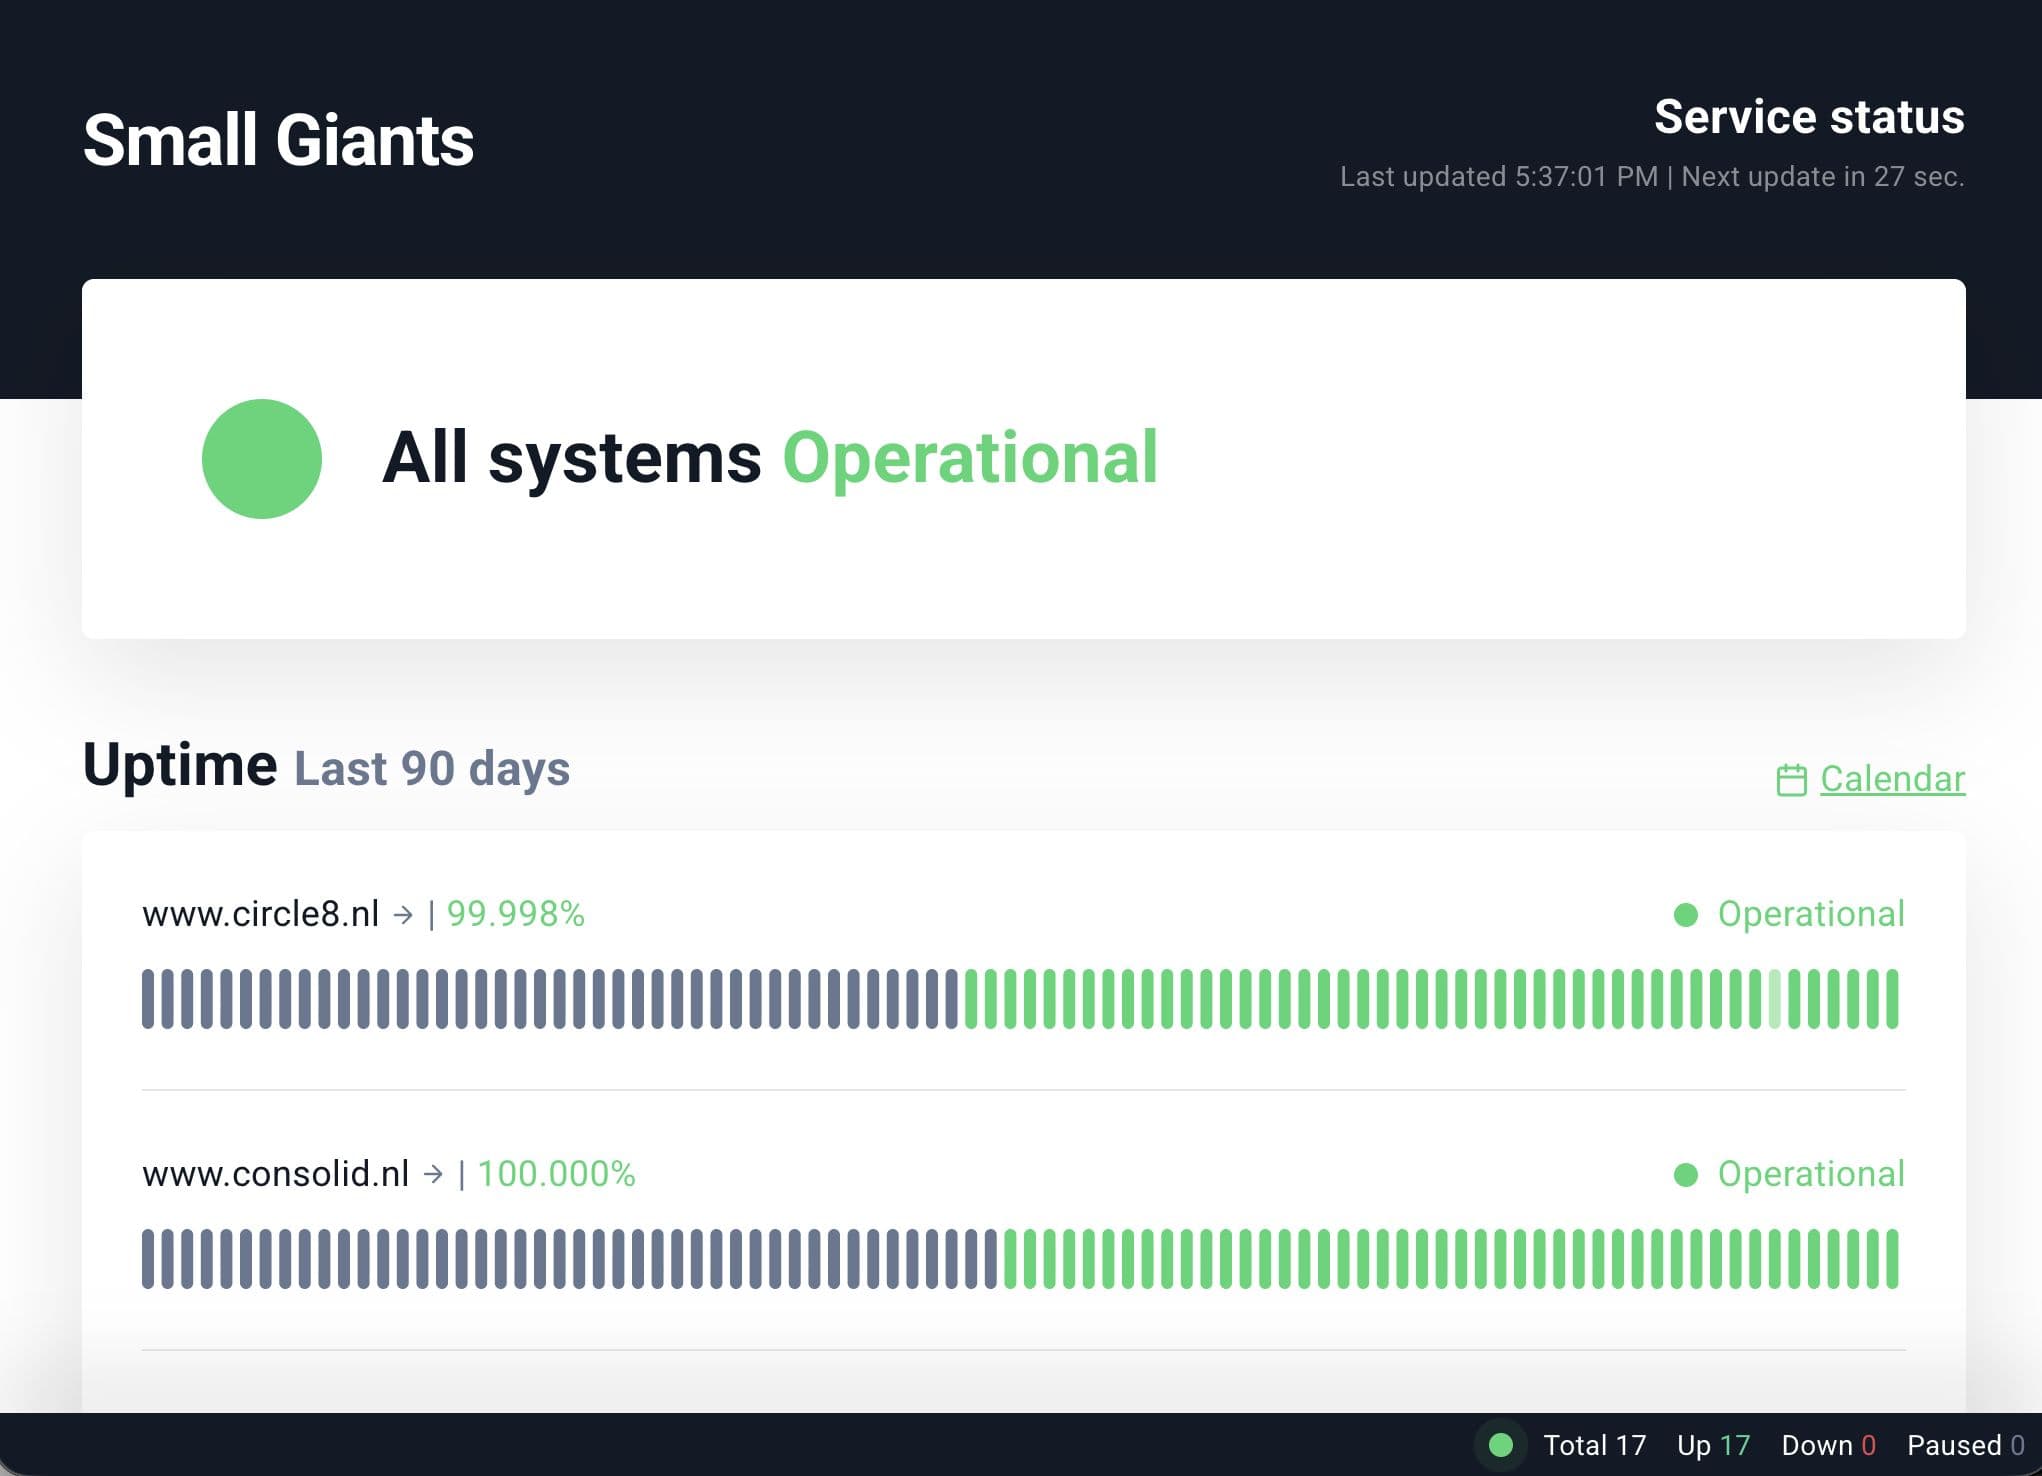Click the green status dot for circle8.nl Operational

pyautogui.click(x=1686, y=915)
